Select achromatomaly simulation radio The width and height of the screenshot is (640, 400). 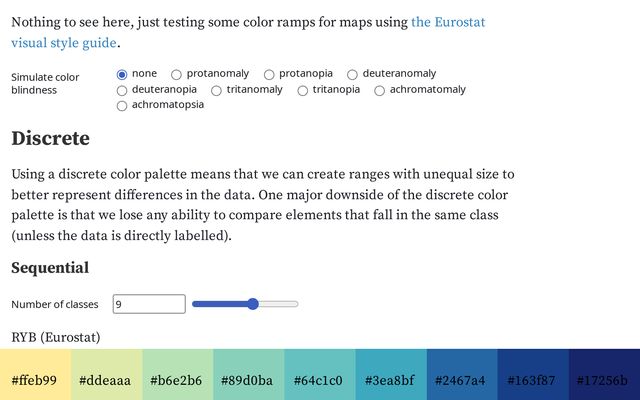[x=380, y=90]
